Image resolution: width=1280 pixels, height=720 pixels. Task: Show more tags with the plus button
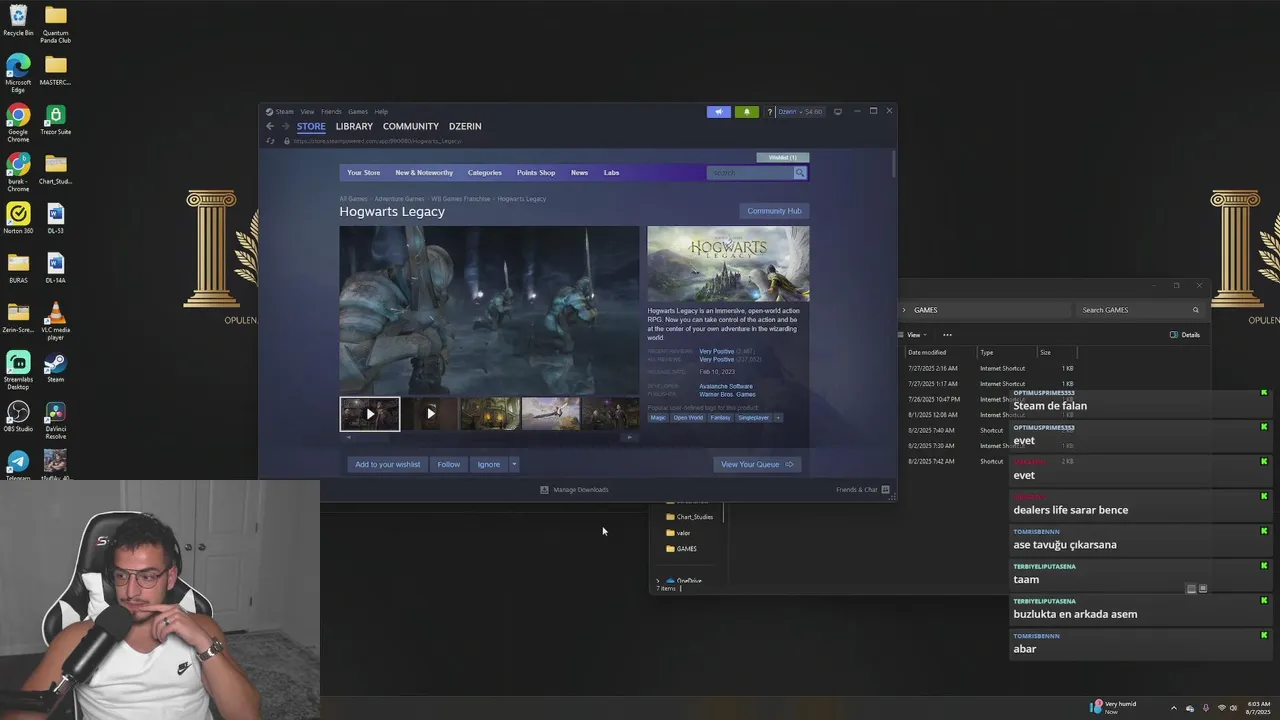[778, 418]
